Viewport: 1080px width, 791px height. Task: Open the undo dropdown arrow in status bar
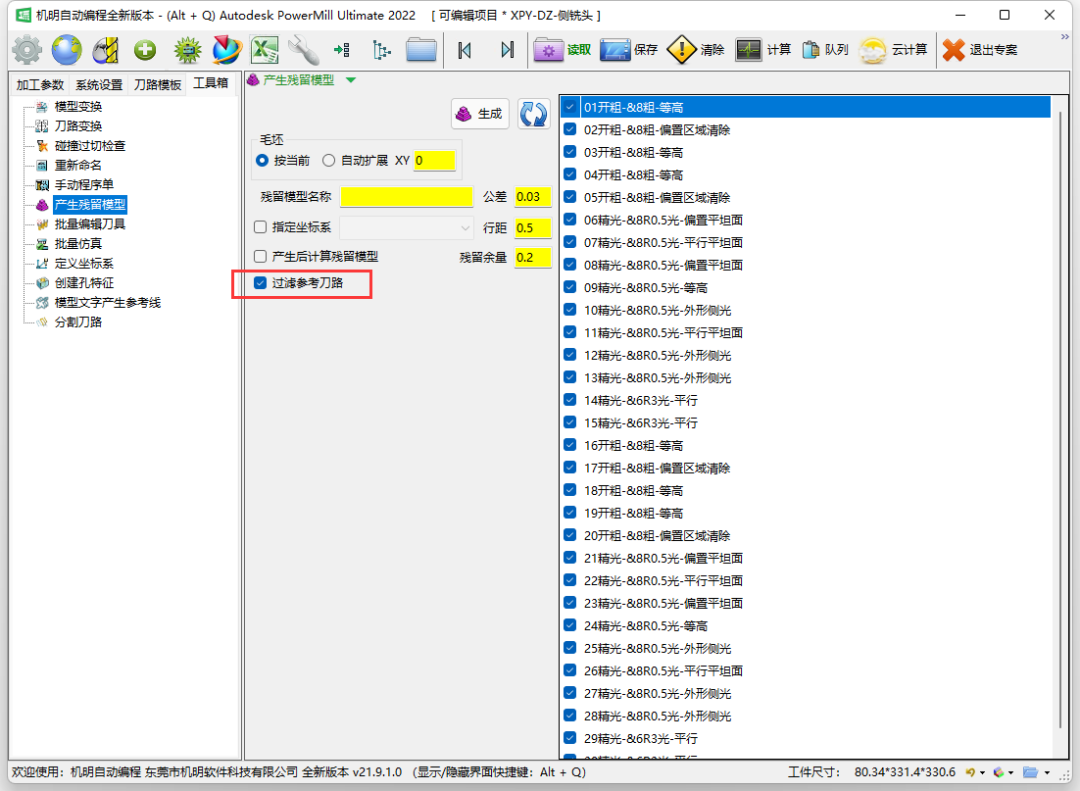[x=982, y=773]
